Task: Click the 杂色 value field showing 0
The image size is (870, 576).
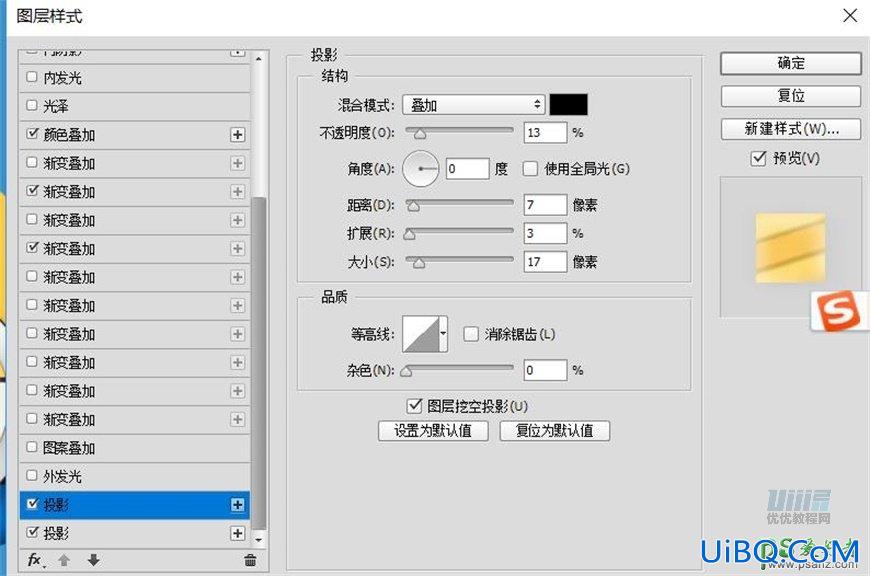Action: coord(545,370)
